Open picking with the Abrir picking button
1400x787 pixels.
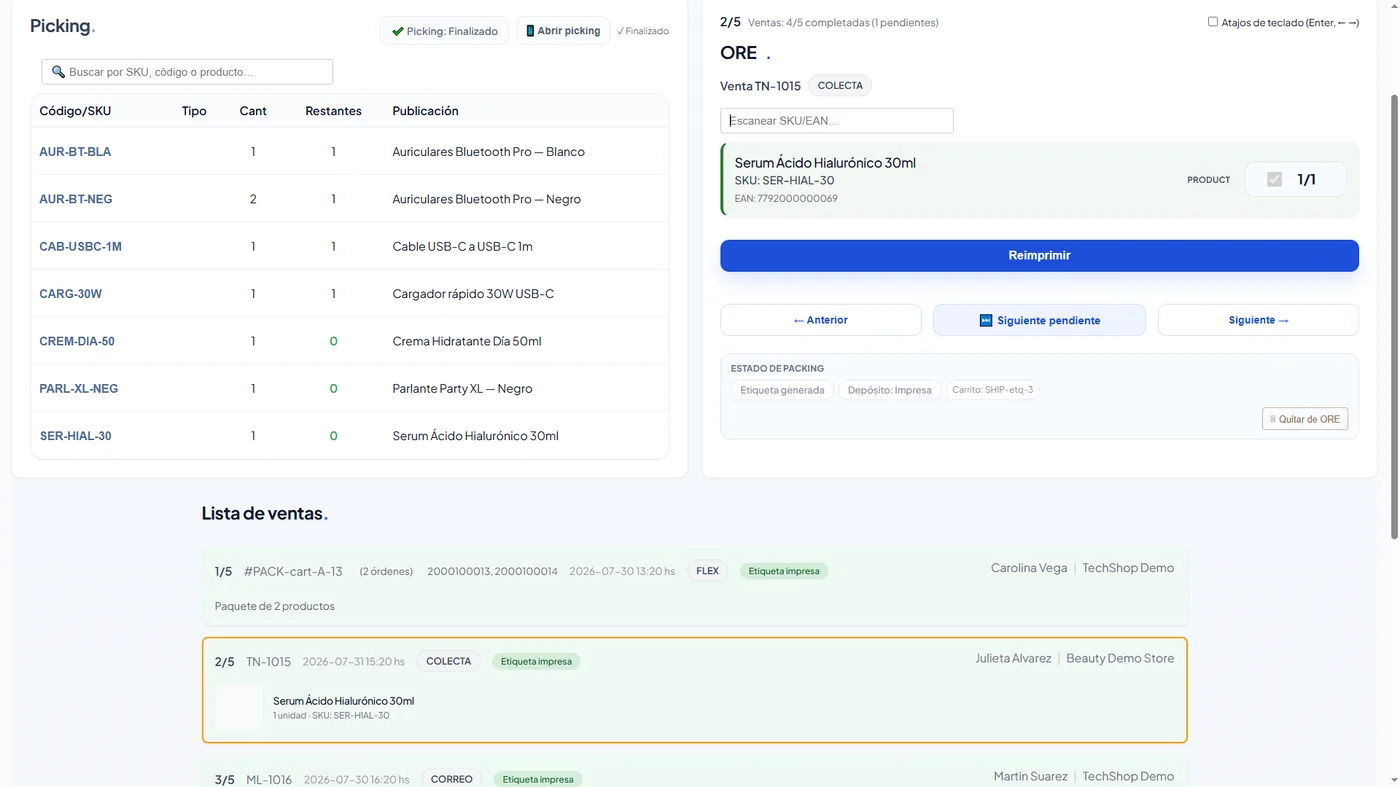click(563, 31)
